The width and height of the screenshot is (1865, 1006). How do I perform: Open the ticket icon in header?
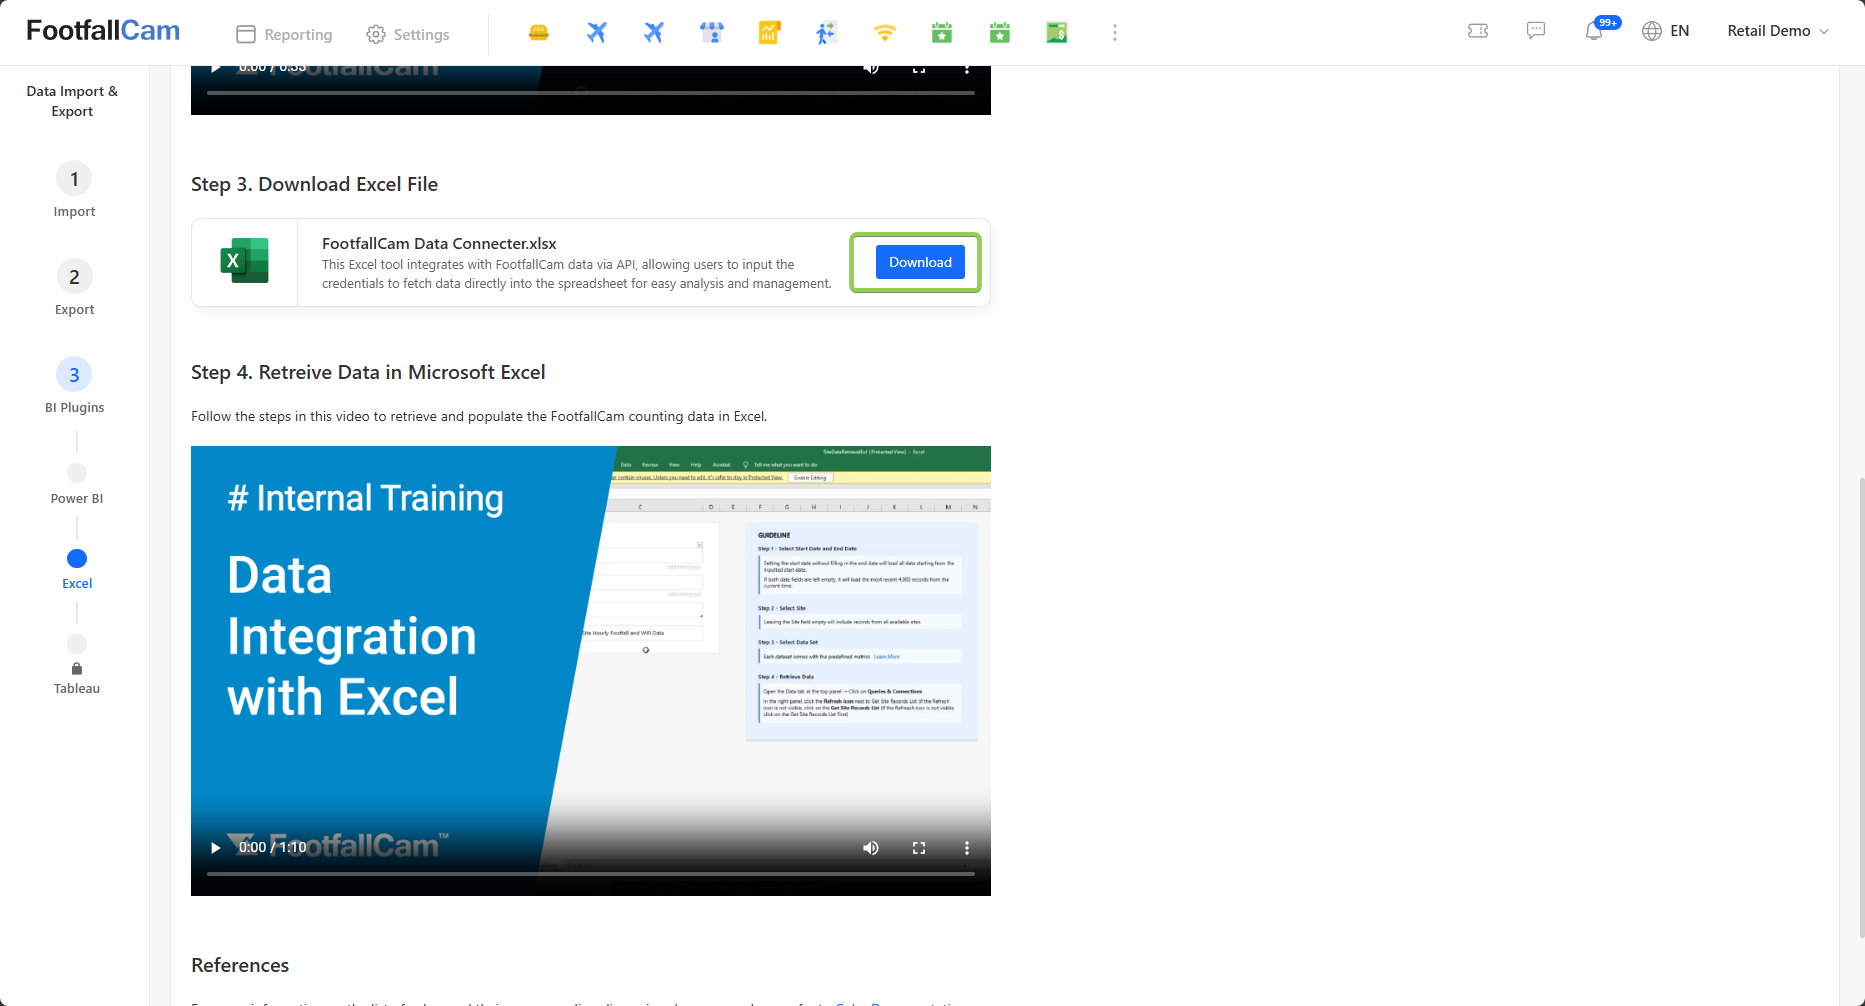tap(1478, 31)
